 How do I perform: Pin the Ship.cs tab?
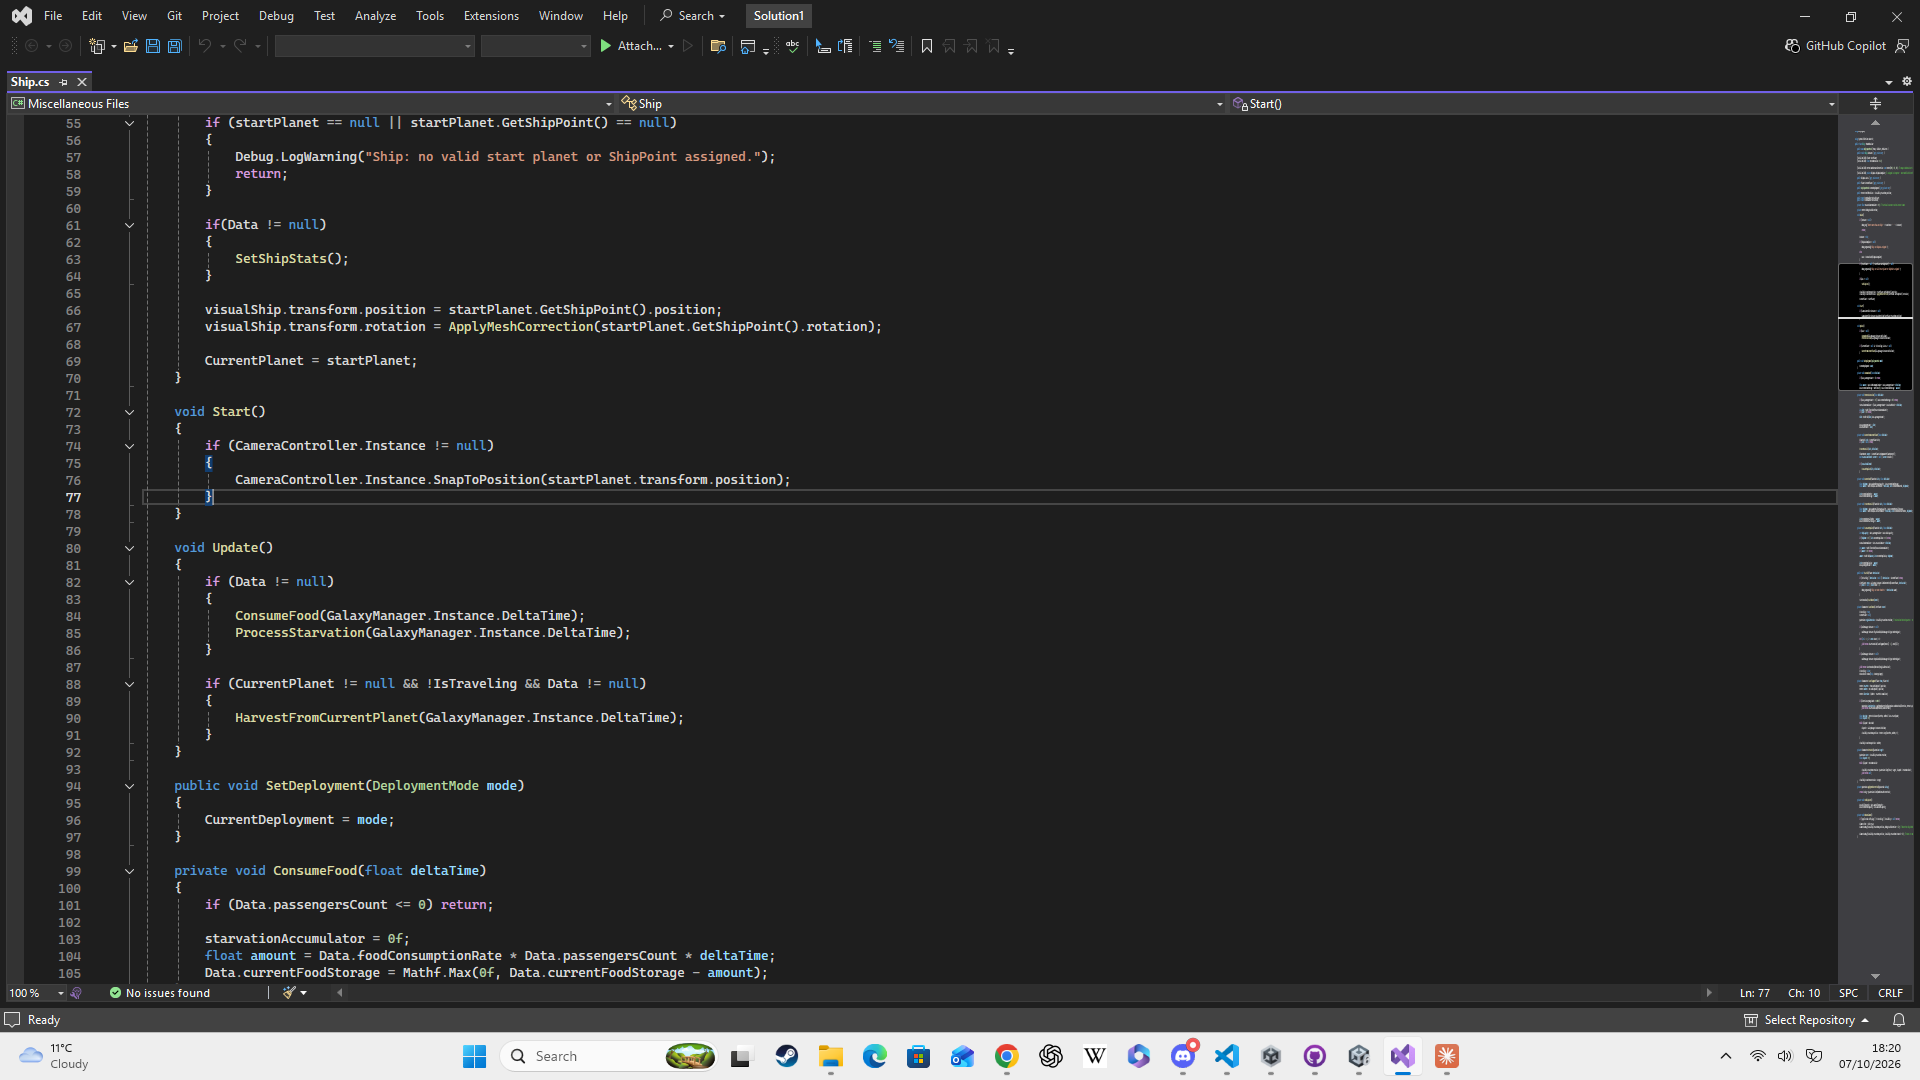pyautogui.click(x=64, y=82)
